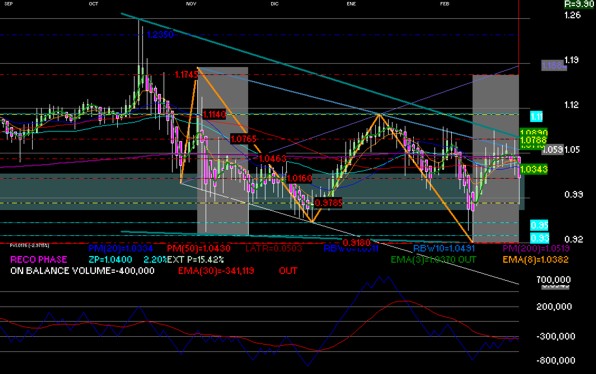Click the cyan 0.93 price tag
The height and width of the screenshot is (374, 596).
(539, 238)
